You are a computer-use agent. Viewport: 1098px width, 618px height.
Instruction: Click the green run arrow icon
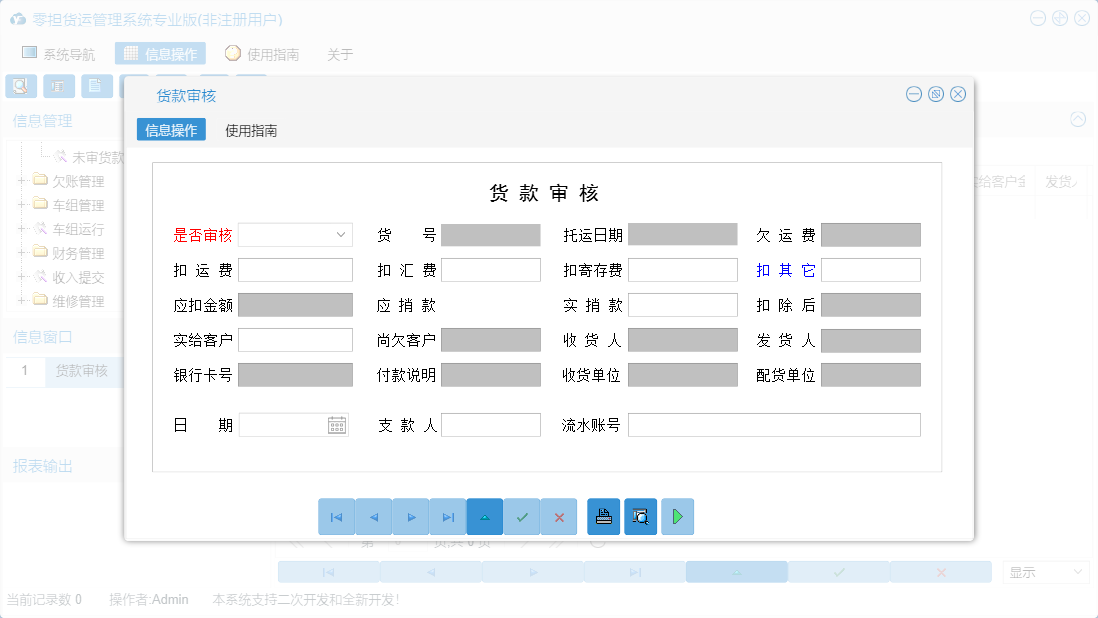pos(677,516)
